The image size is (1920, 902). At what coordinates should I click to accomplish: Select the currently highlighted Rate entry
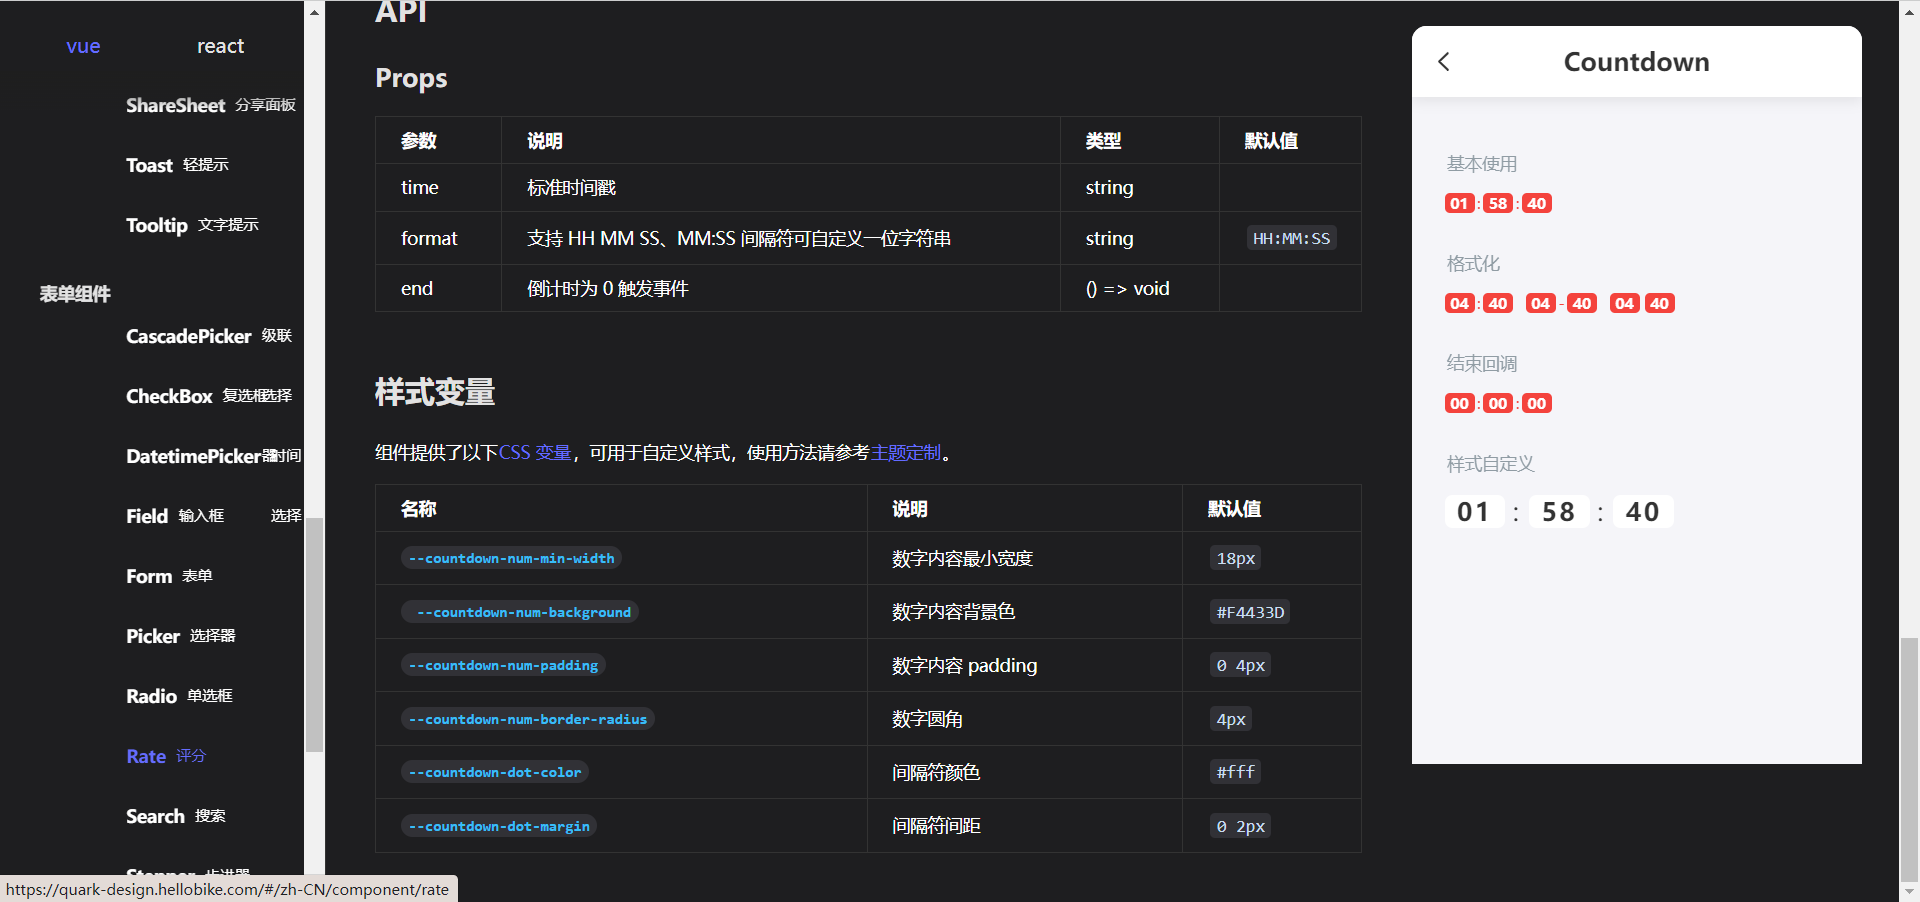[146, 756]
